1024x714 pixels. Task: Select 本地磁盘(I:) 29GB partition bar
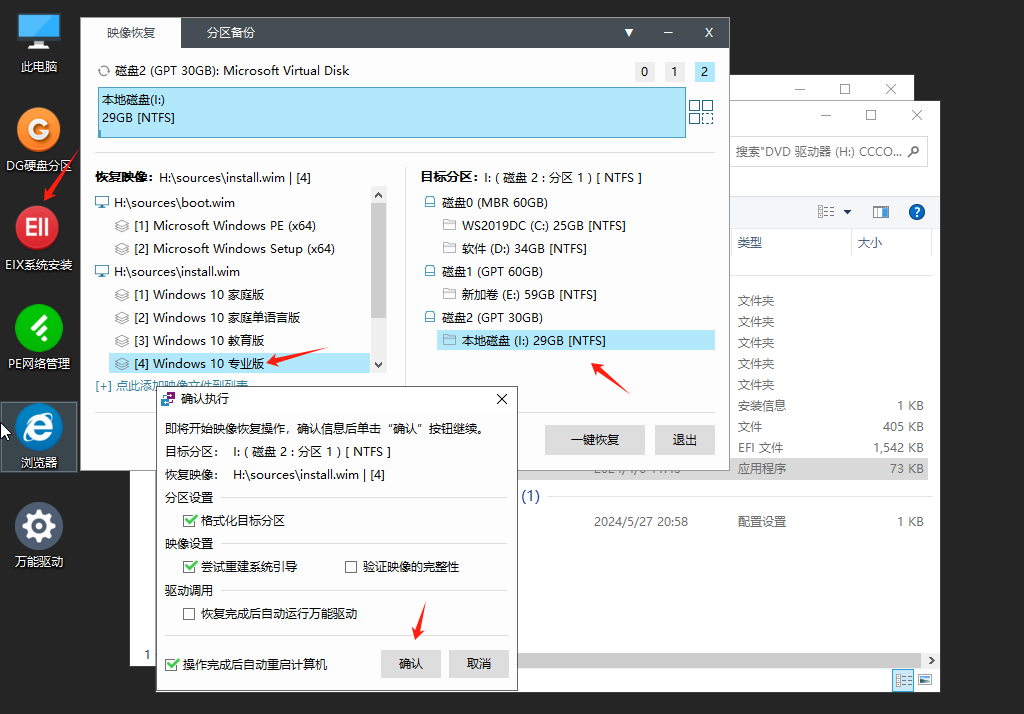pyautogui.click(x=392, y=112)
